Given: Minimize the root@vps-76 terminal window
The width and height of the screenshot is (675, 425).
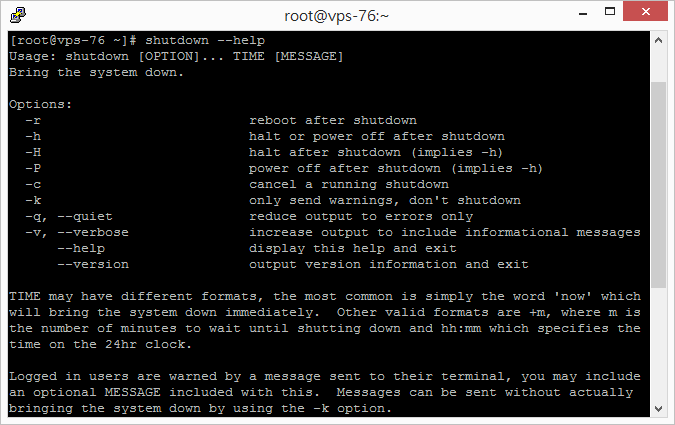Looking at the screenshot, I should [583, 12].
